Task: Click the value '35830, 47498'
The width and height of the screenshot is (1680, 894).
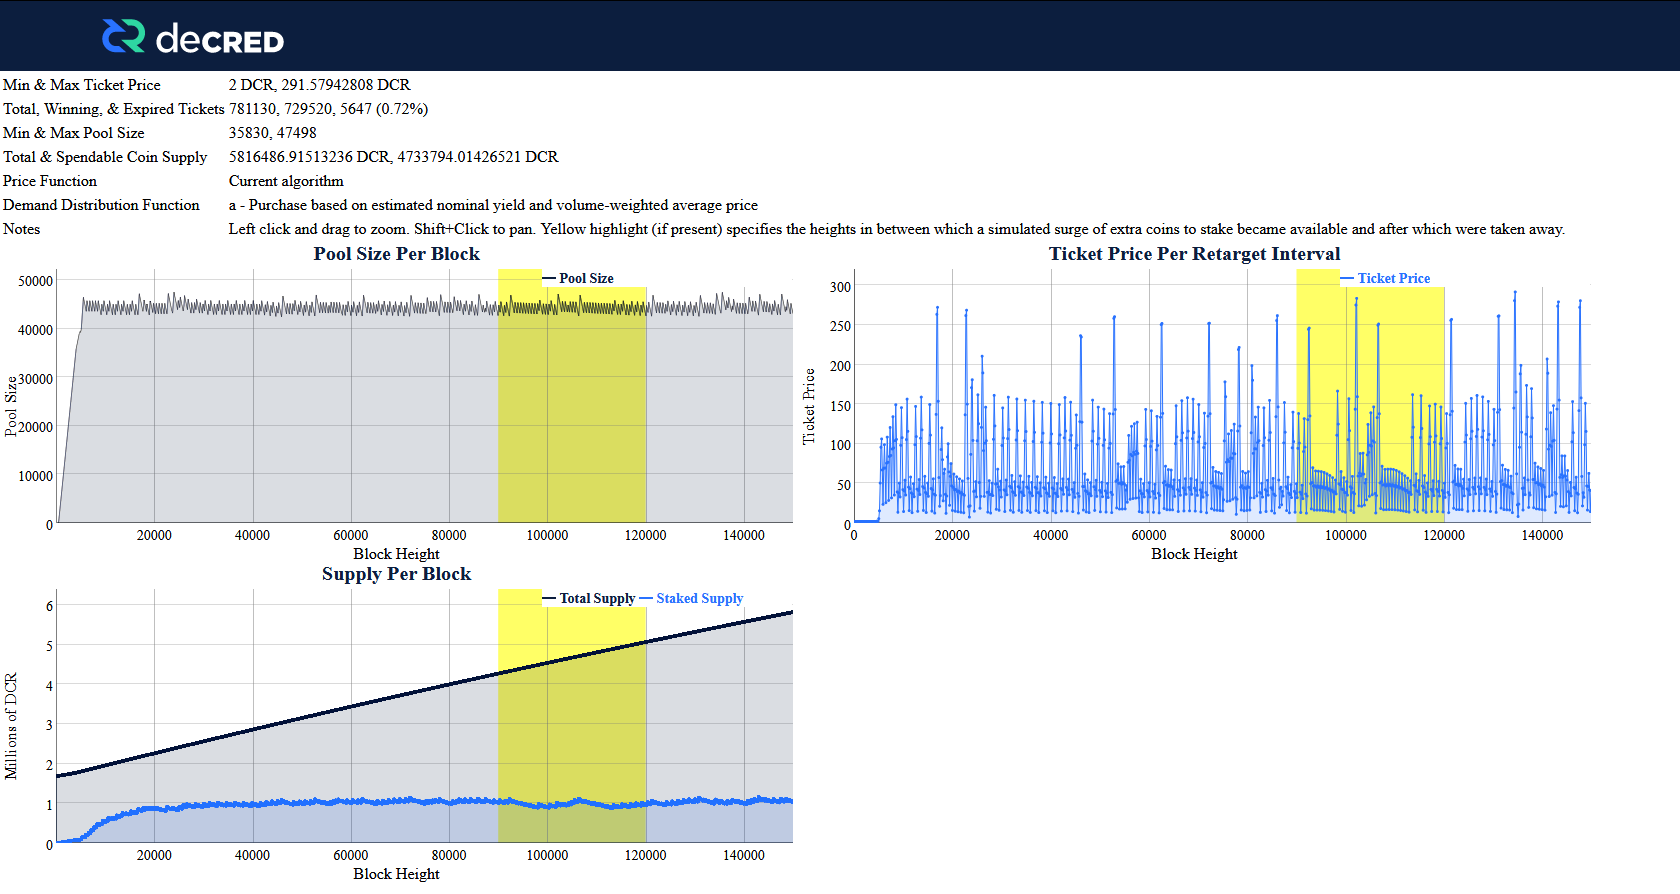Action: pyautogui.click(x=273, y=133)
